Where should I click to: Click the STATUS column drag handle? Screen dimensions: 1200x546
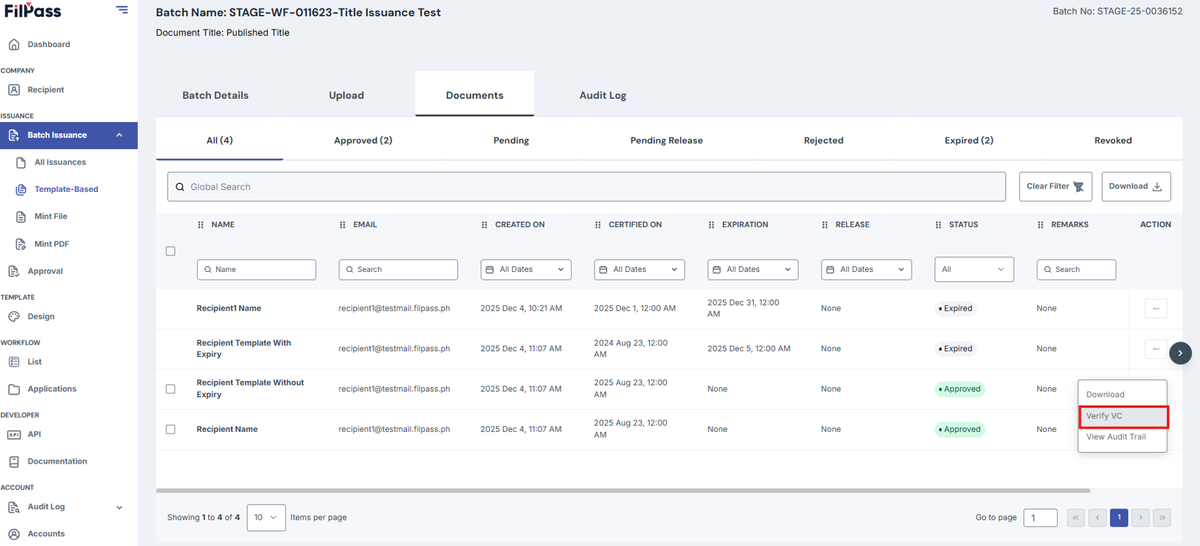coord(939,225)
